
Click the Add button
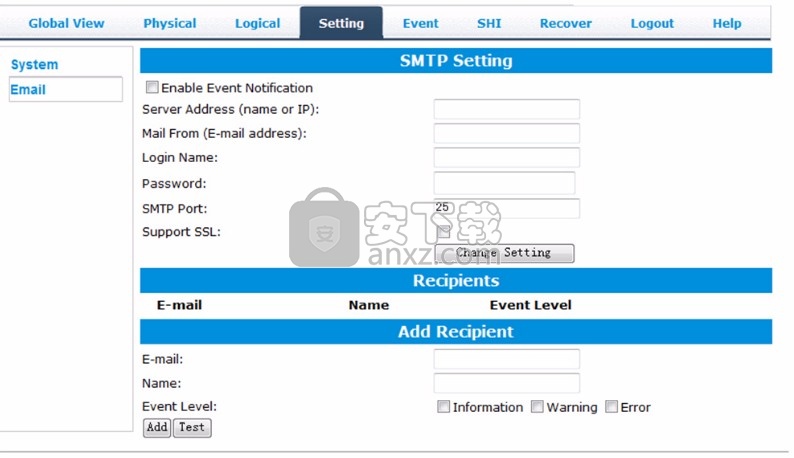(x=157, y=428)
